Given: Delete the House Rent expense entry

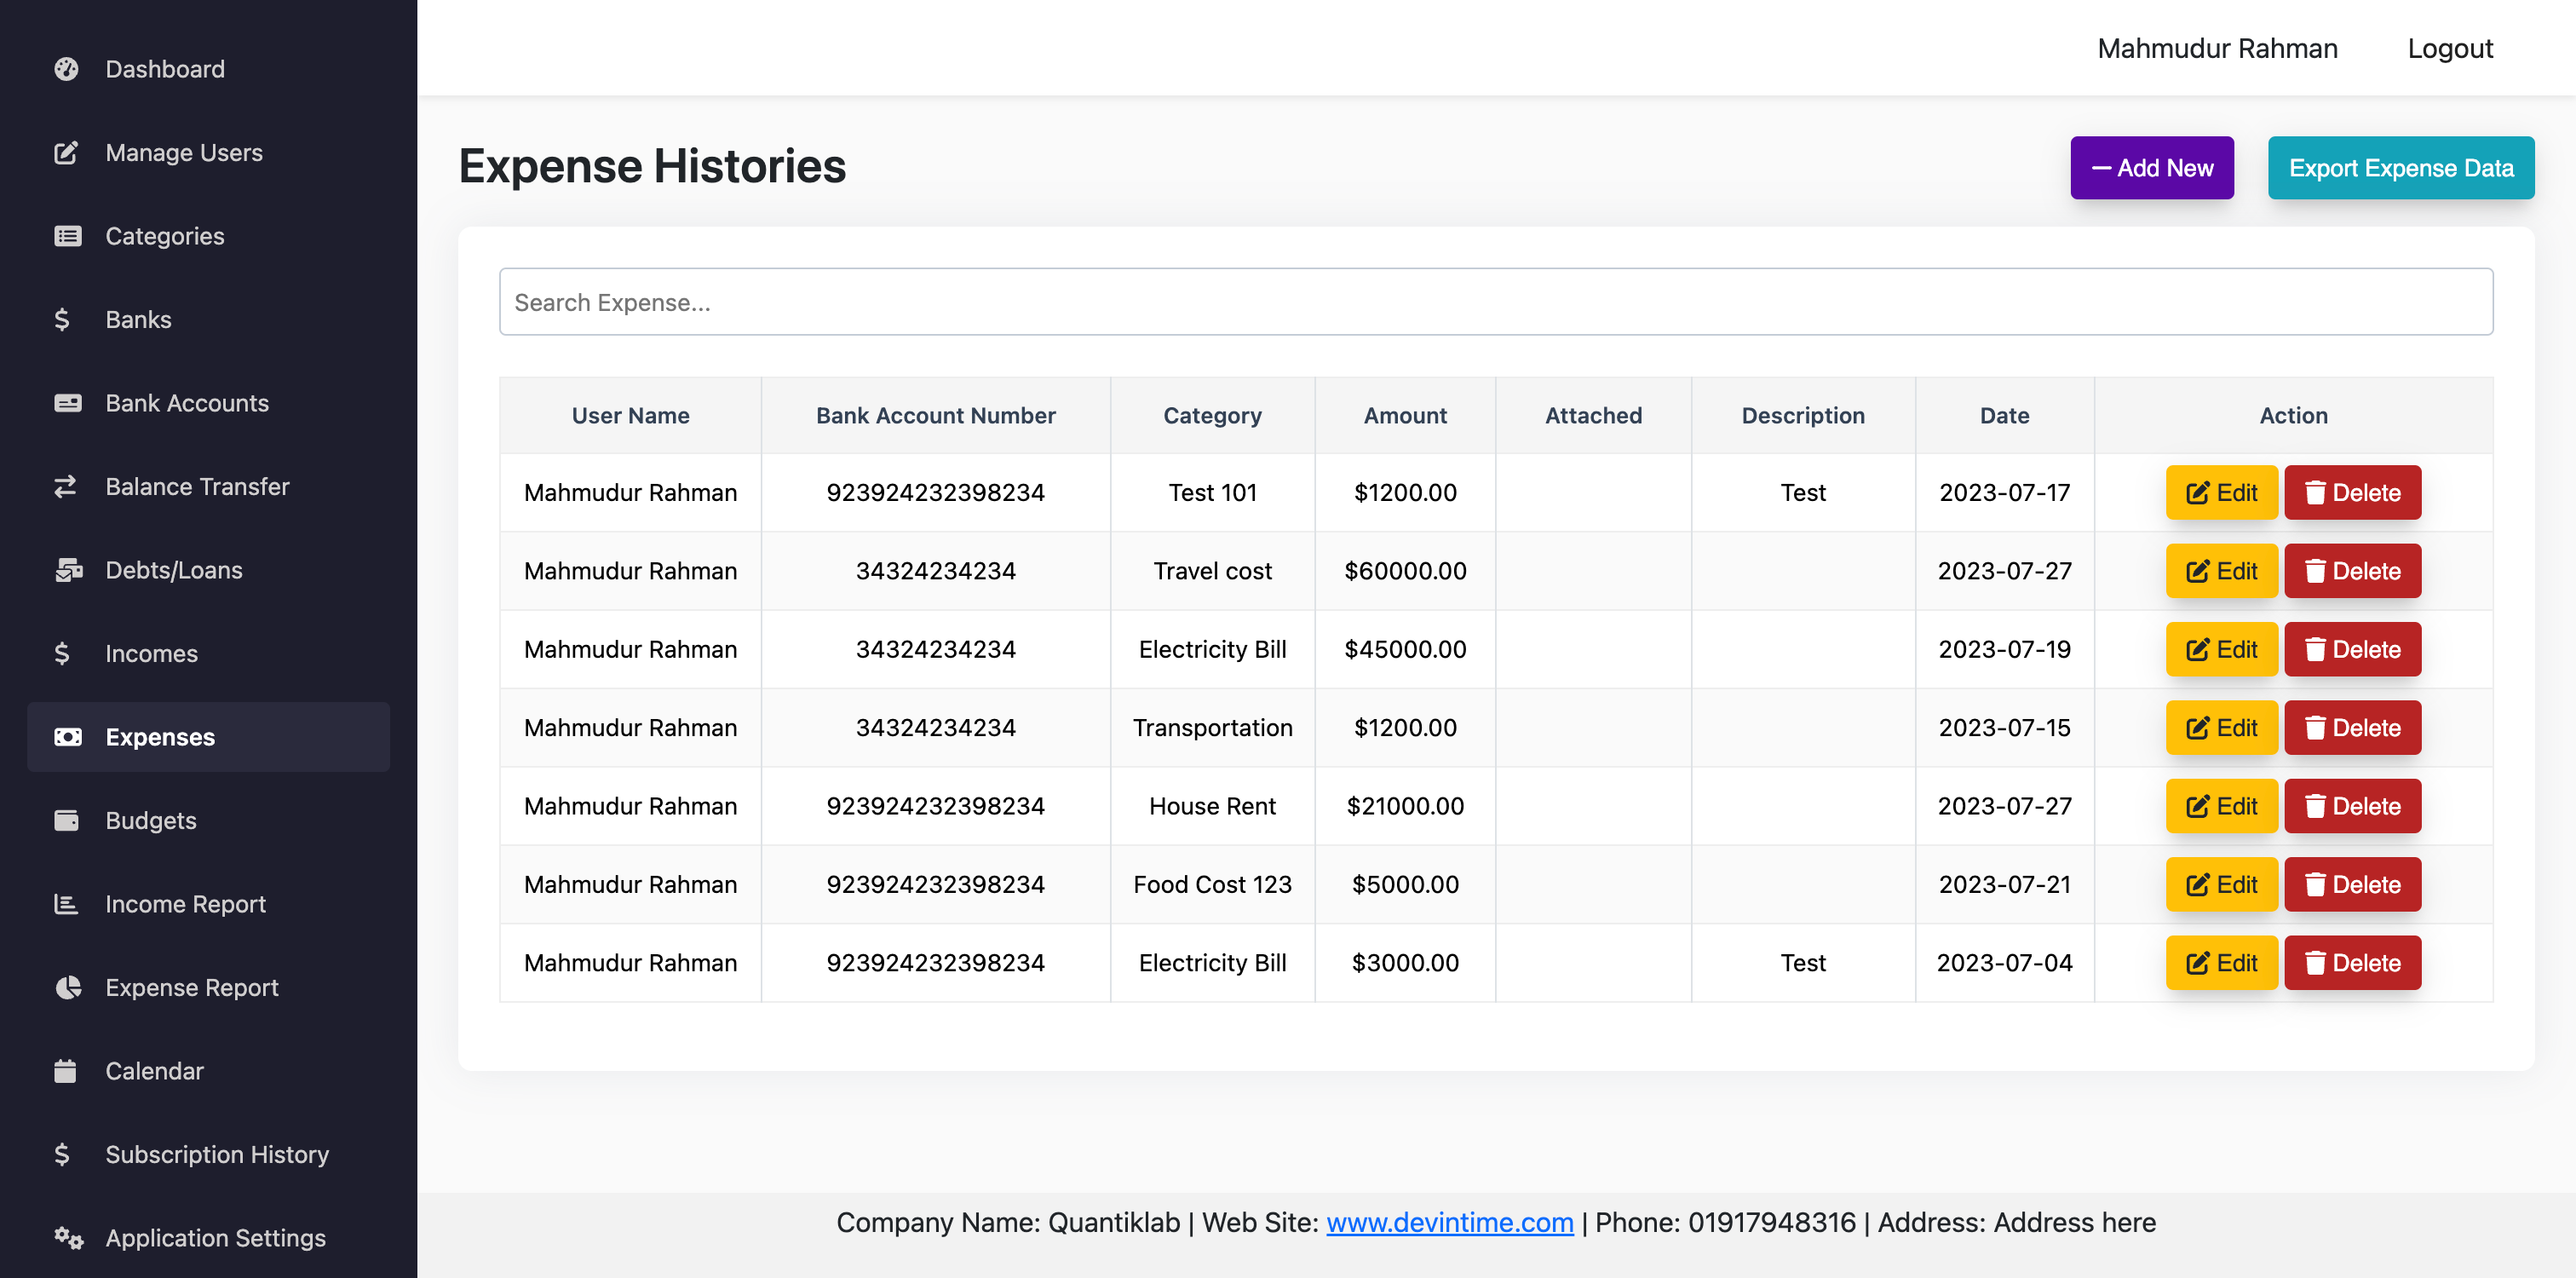Looking at the screenshot, I should (x=2351, y=805).
